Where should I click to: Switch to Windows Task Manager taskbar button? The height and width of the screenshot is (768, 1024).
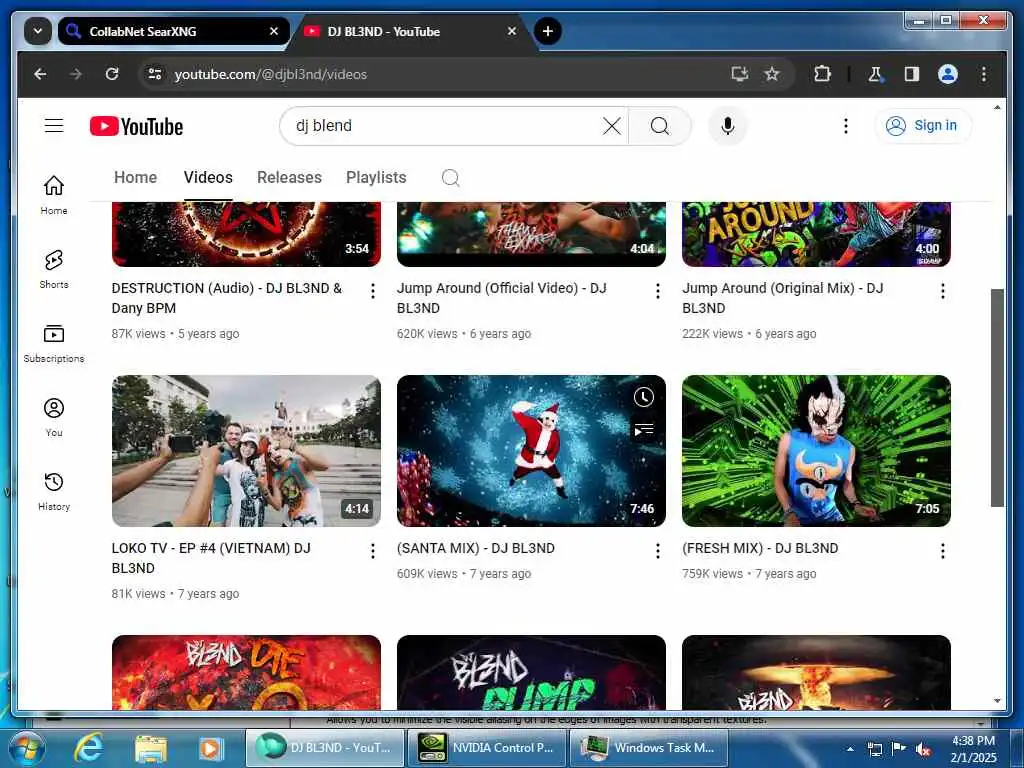[x=648, y=748]
